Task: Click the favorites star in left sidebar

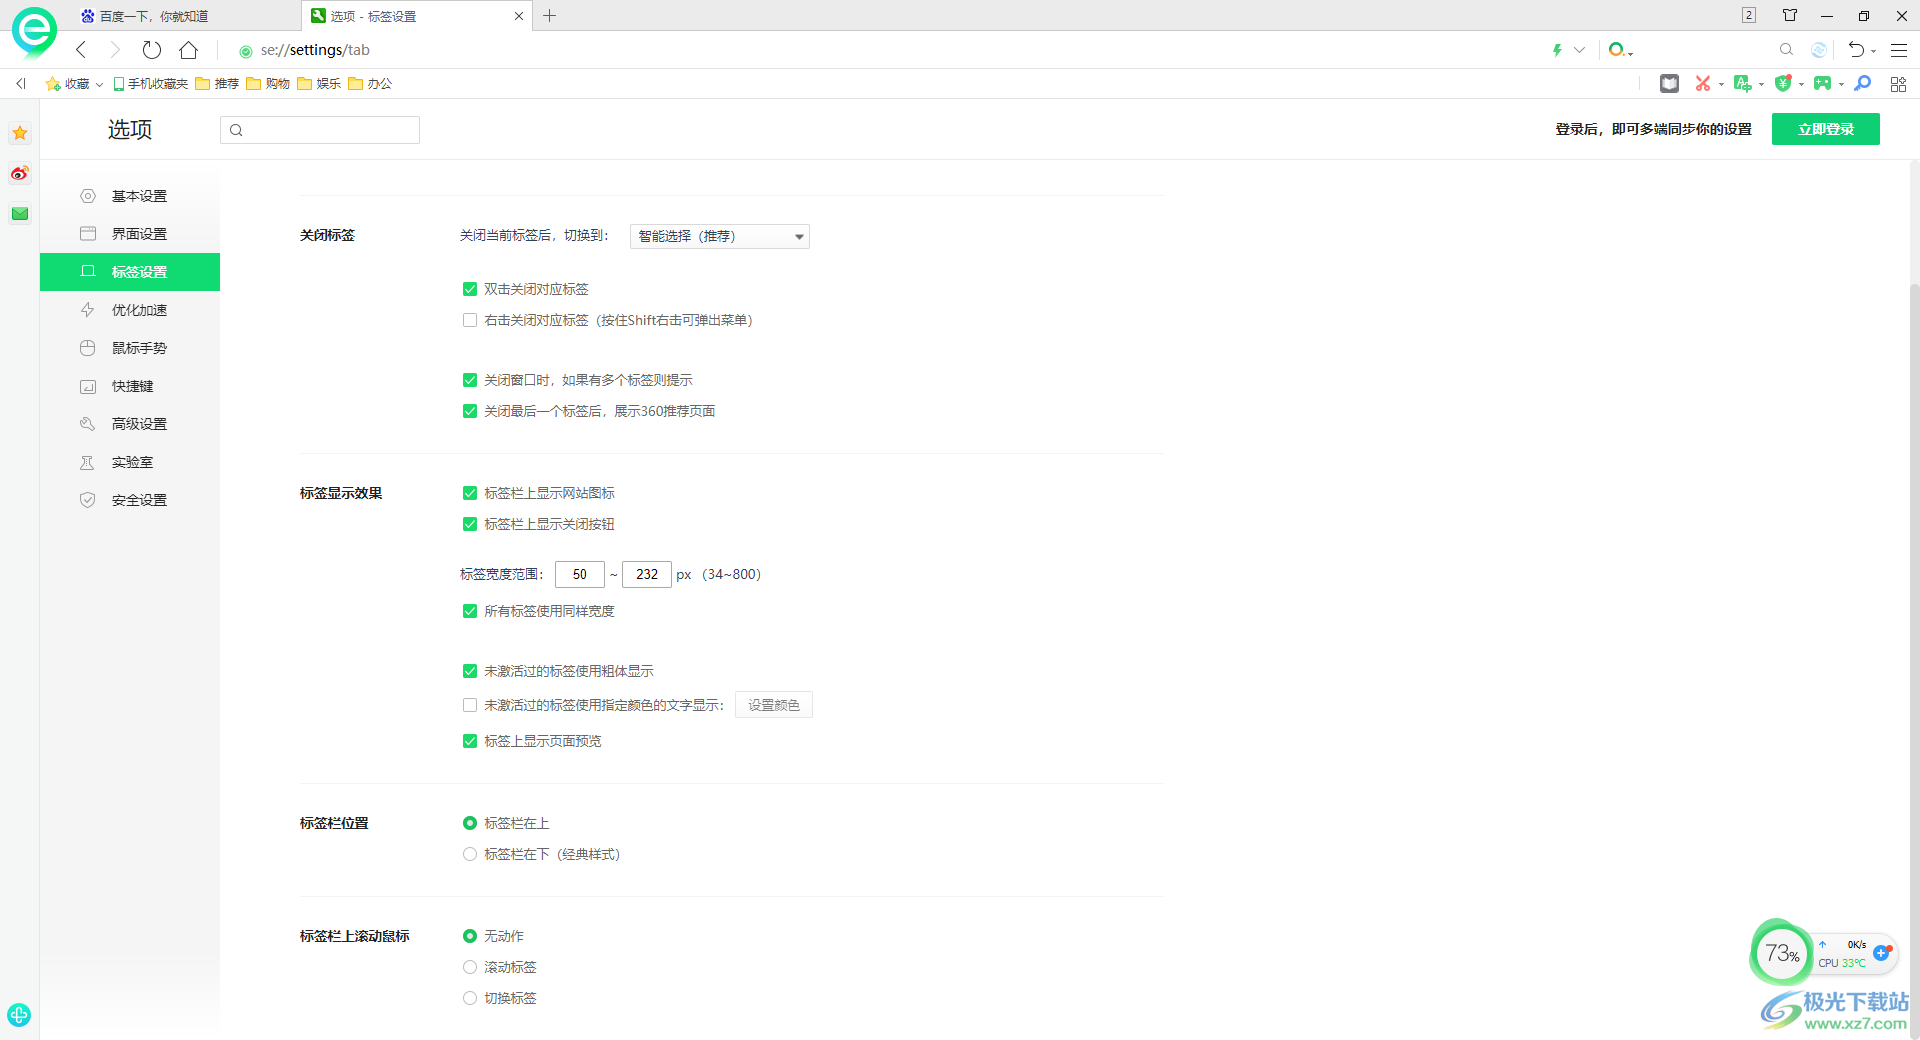Action: click(20, 133)
